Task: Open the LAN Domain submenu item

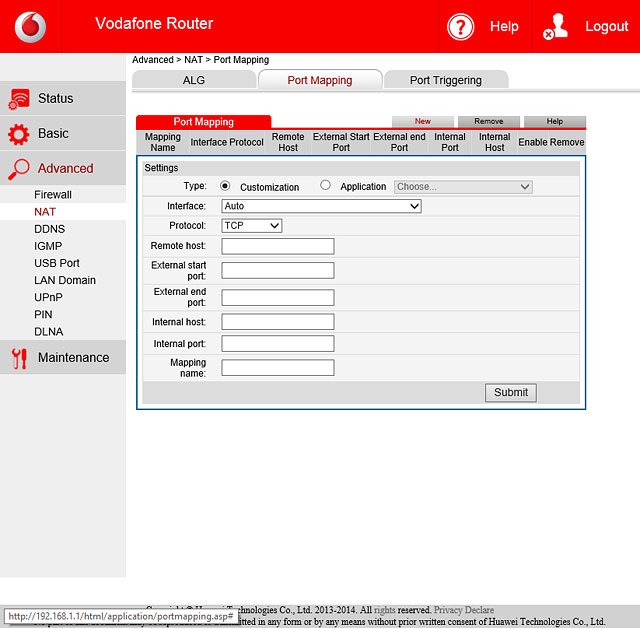Action: (65, 280)
